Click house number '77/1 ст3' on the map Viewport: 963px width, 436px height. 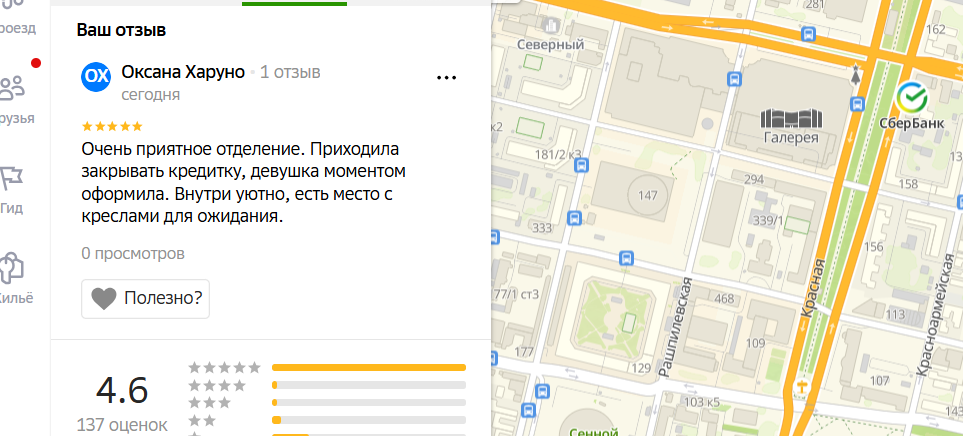517,294
